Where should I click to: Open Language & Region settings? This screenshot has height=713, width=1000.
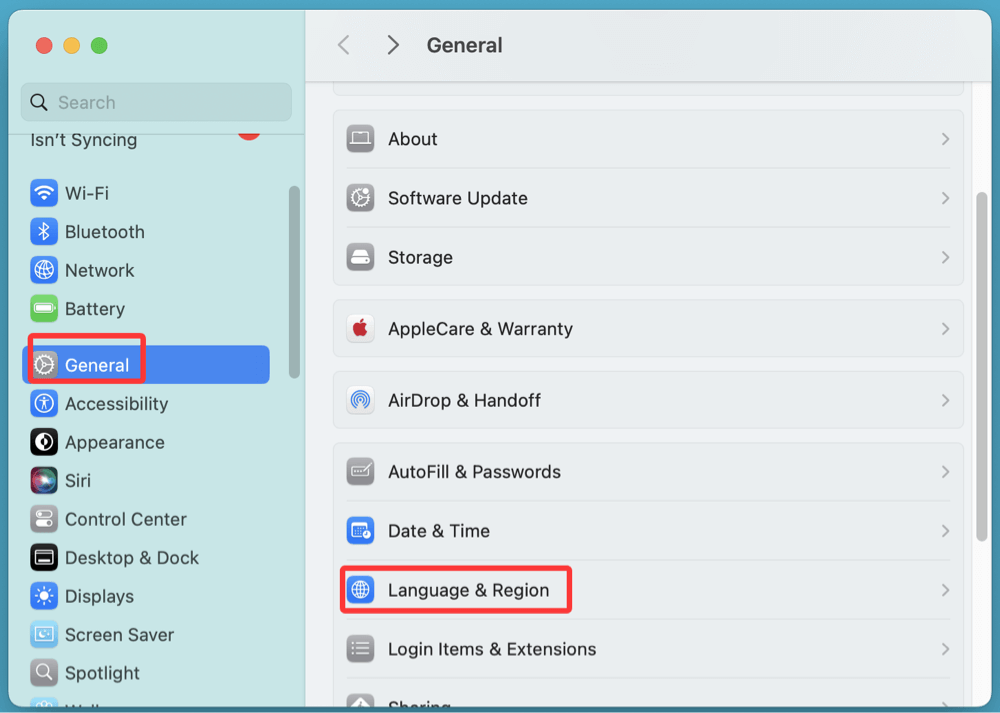[x=468, y=590]
